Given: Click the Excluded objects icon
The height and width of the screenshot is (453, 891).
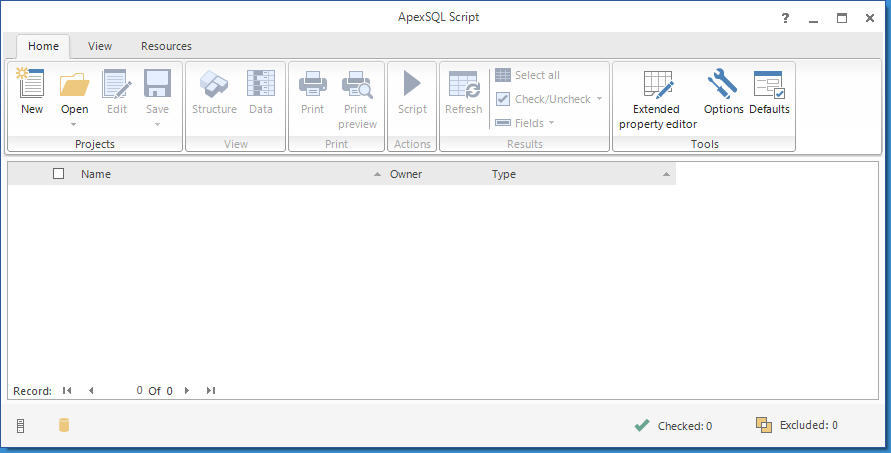Looking at the screenshot, I should coord(764,425).
